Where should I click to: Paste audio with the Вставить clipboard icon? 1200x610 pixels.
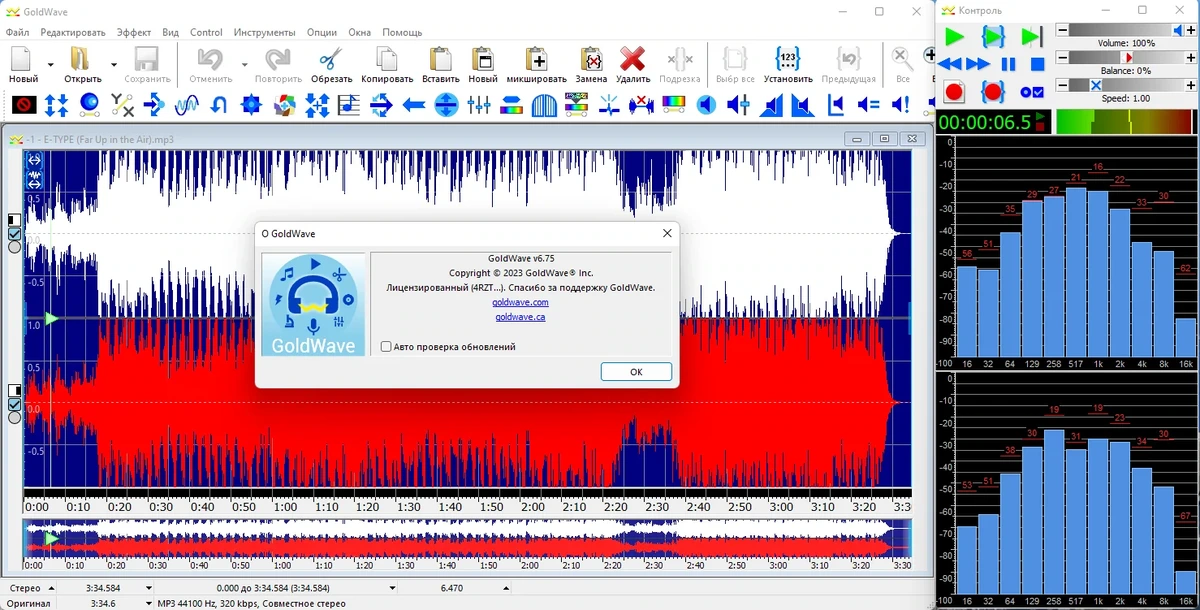(x=440, y=59)
